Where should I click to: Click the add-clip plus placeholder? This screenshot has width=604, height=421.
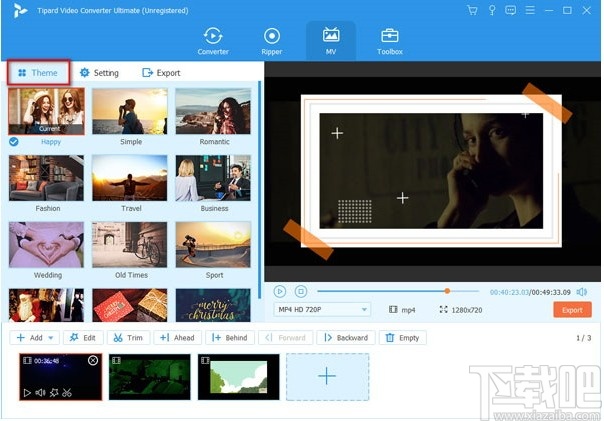click(x=327, y=377)
